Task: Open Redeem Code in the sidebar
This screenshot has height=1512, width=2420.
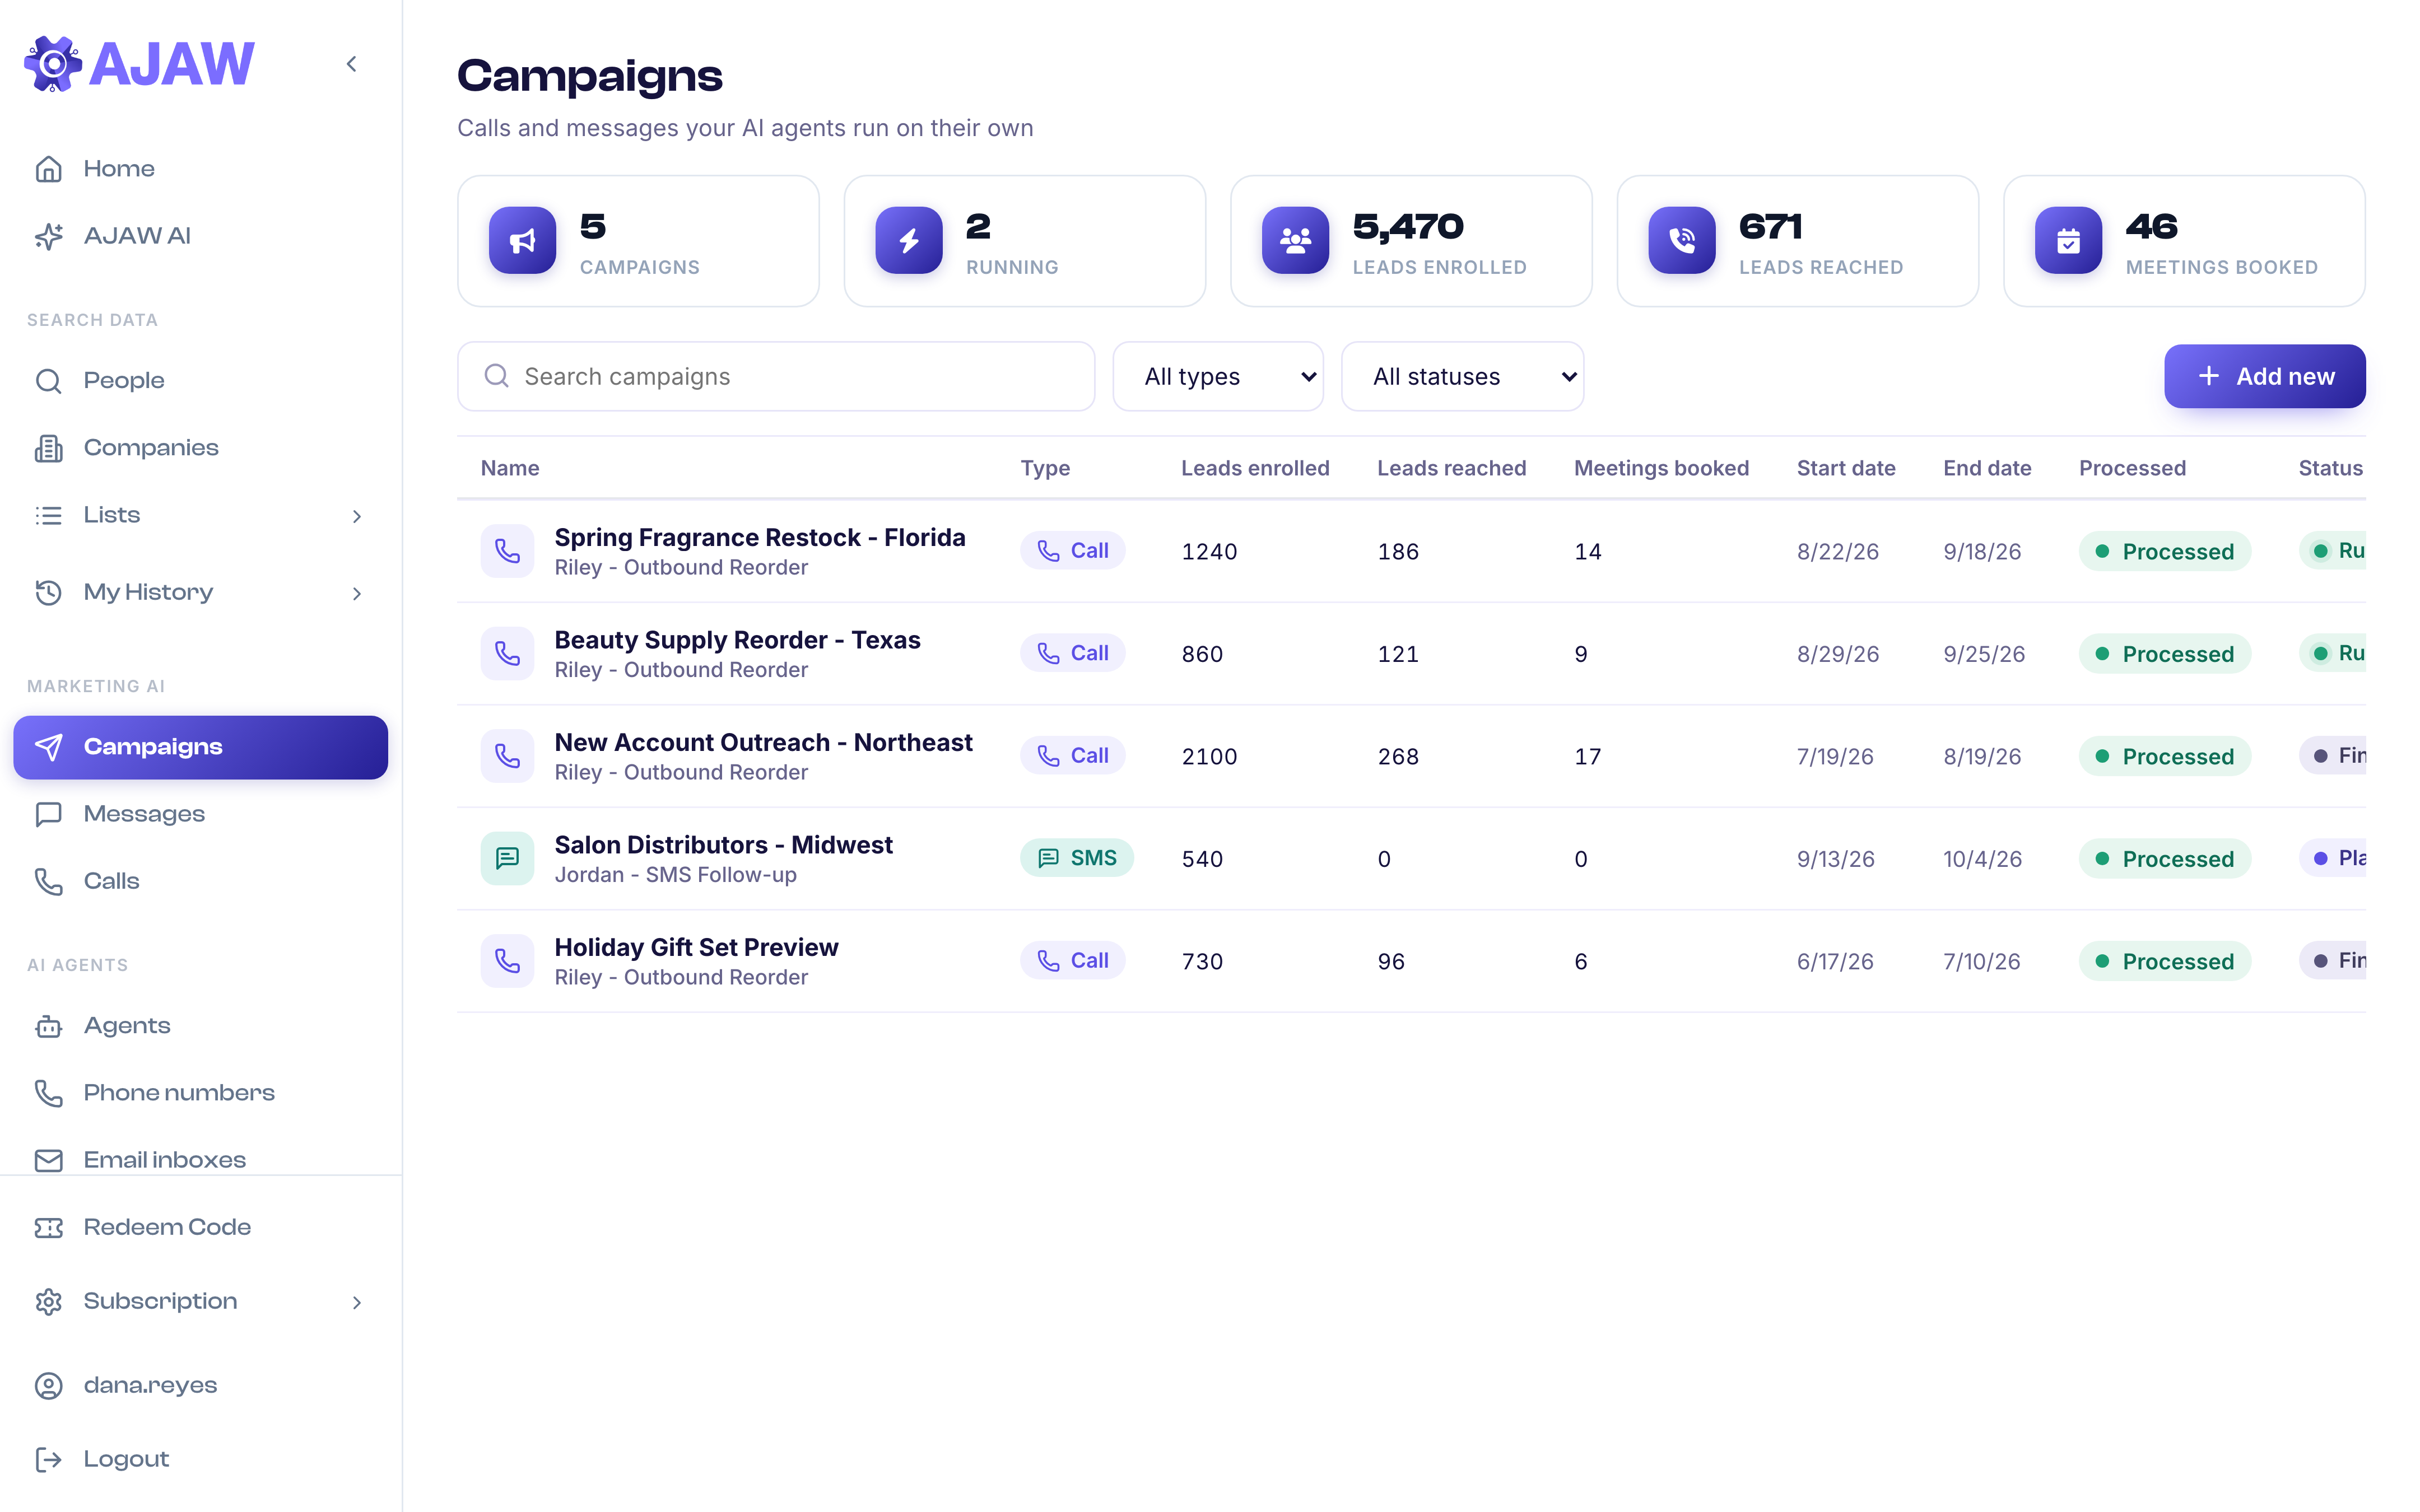Action: pos(200,1227)
